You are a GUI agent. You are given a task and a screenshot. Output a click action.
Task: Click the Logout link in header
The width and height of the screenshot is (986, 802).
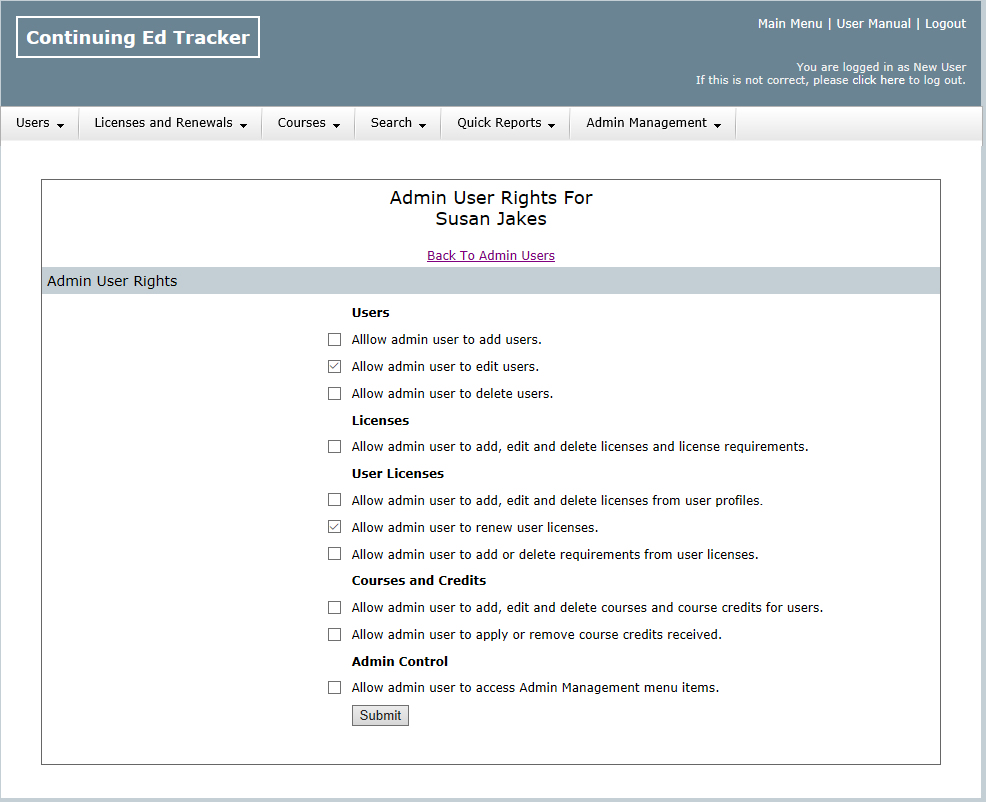coord(945,24)
